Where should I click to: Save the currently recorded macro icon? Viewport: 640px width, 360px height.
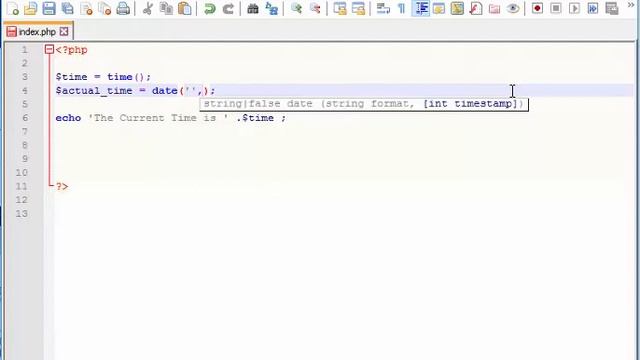612,9
